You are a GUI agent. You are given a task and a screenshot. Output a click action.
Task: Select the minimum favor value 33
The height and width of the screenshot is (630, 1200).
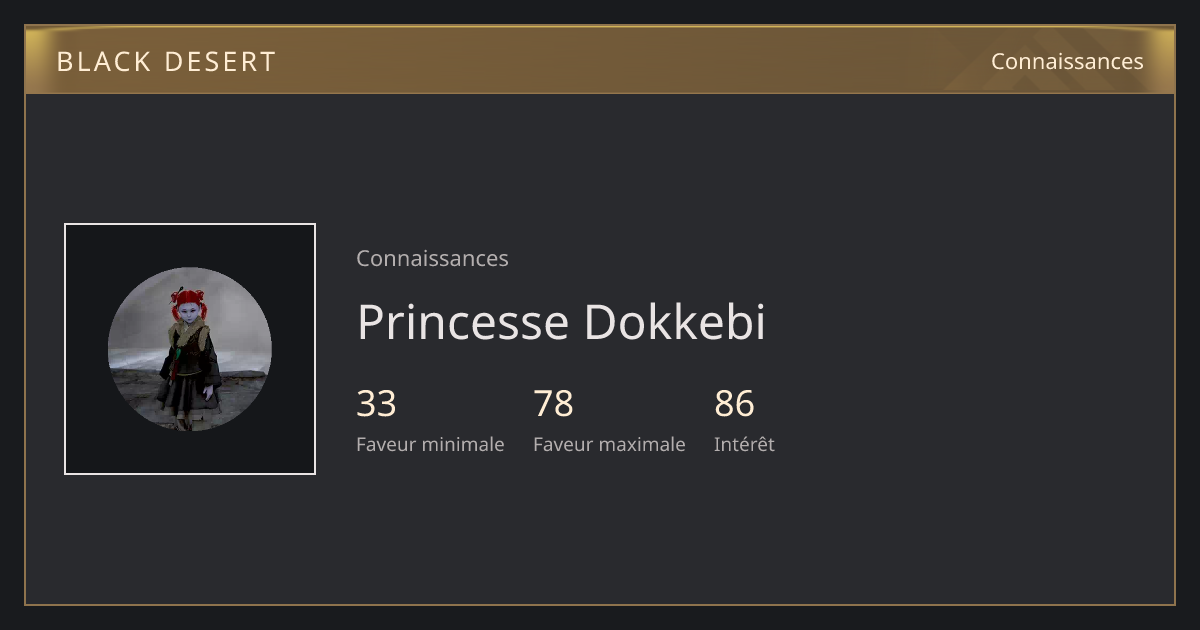(x=376, y=404)
